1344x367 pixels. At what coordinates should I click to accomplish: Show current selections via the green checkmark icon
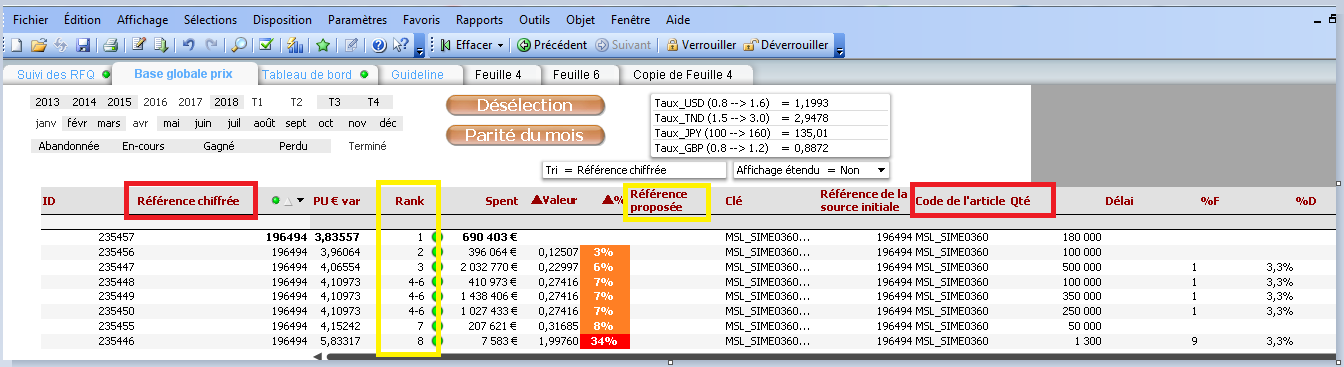pos(266,45)
